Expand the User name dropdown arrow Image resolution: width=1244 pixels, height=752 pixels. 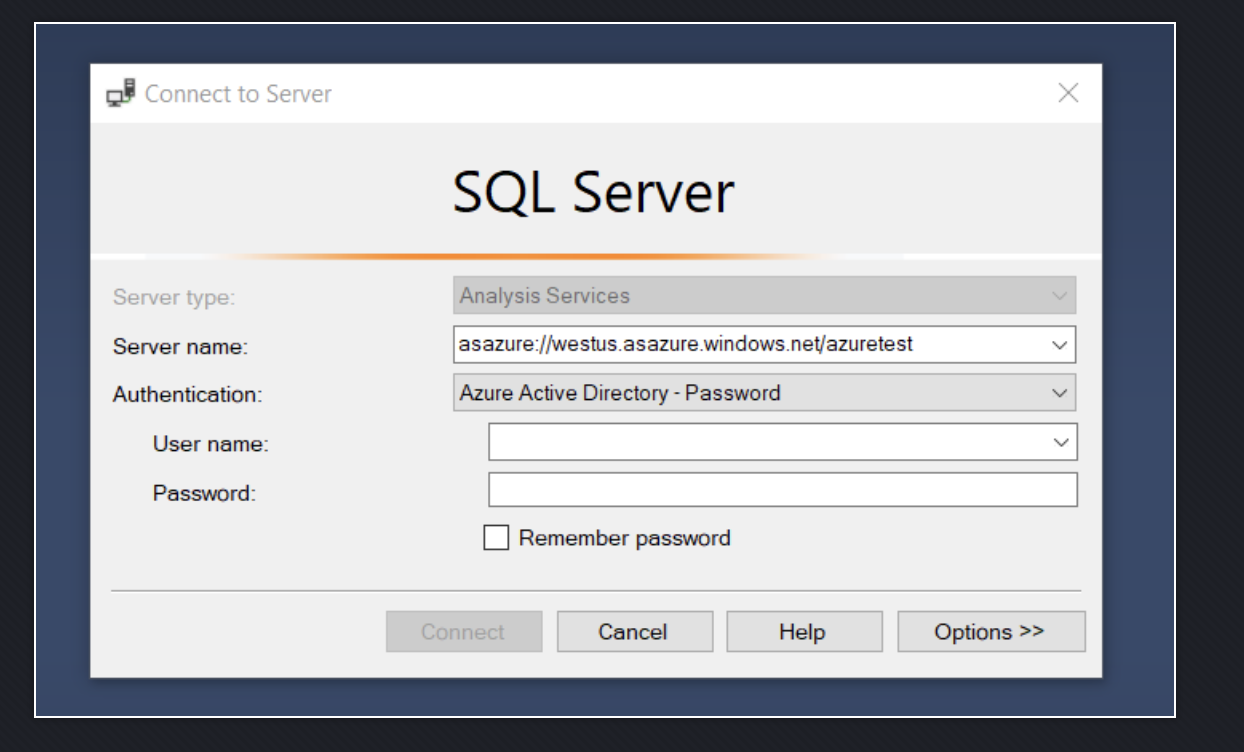1061,442
